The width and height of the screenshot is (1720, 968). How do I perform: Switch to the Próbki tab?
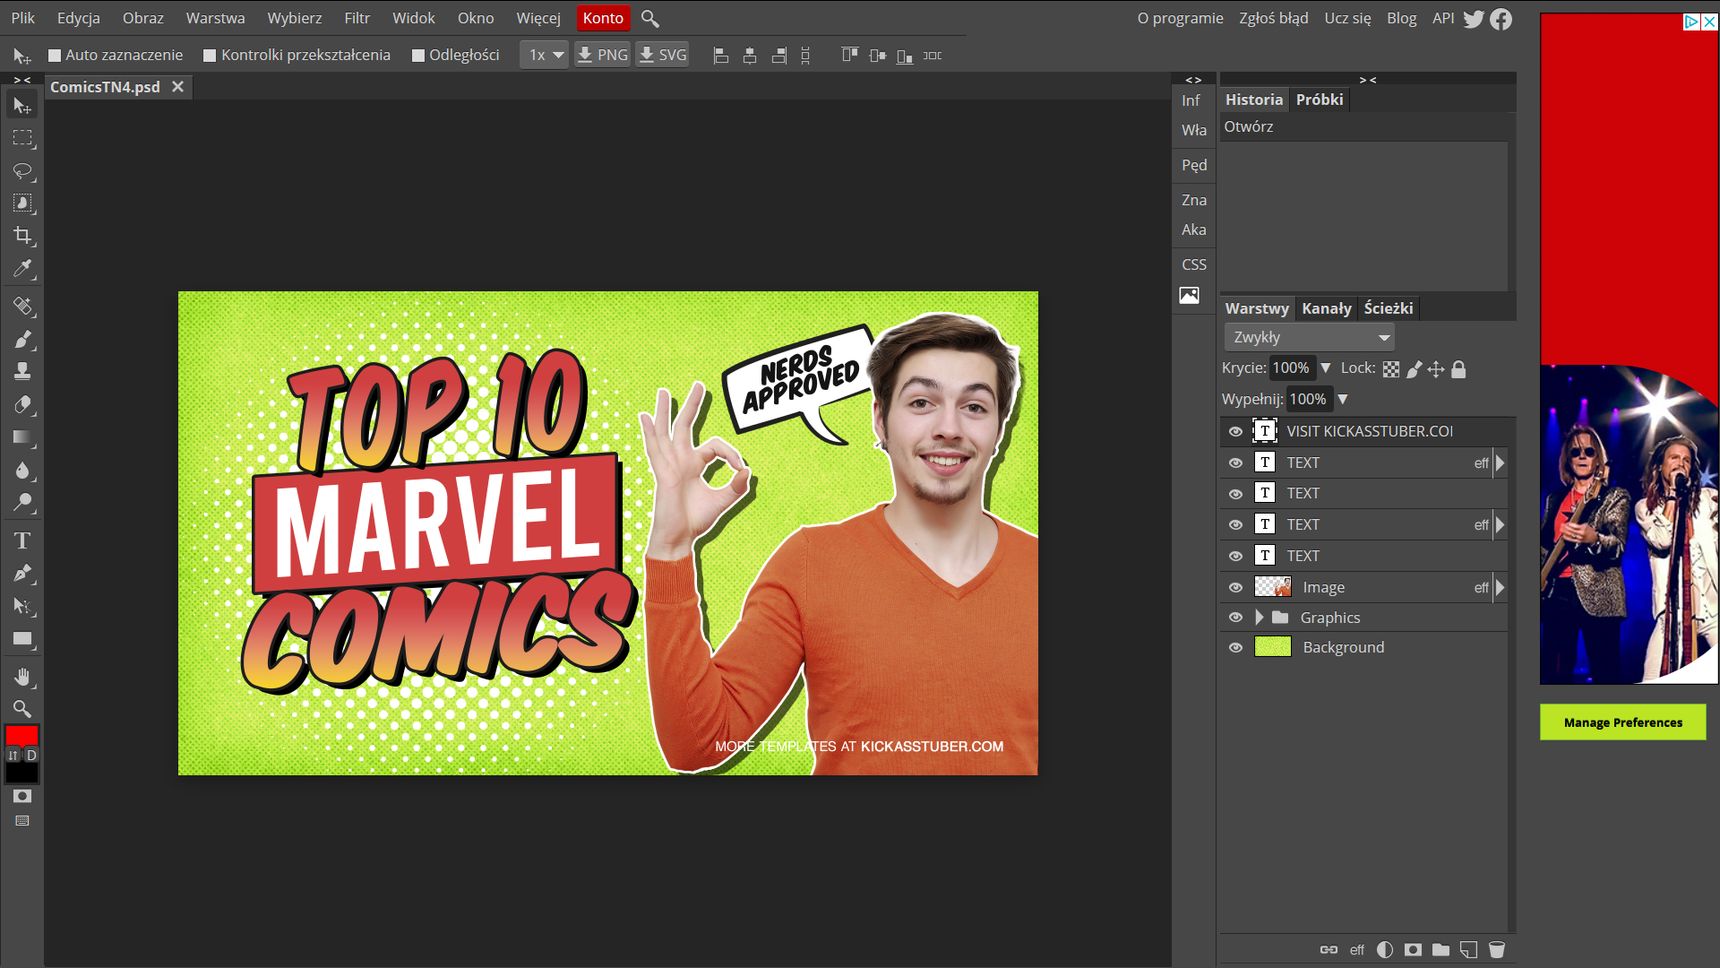[1319, 99]
